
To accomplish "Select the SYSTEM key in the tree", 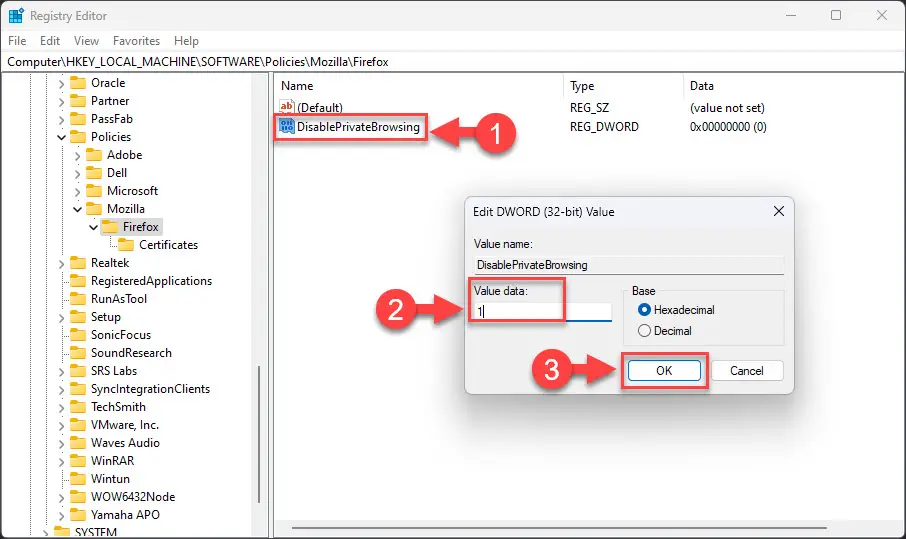I will (x=95, y=532).
